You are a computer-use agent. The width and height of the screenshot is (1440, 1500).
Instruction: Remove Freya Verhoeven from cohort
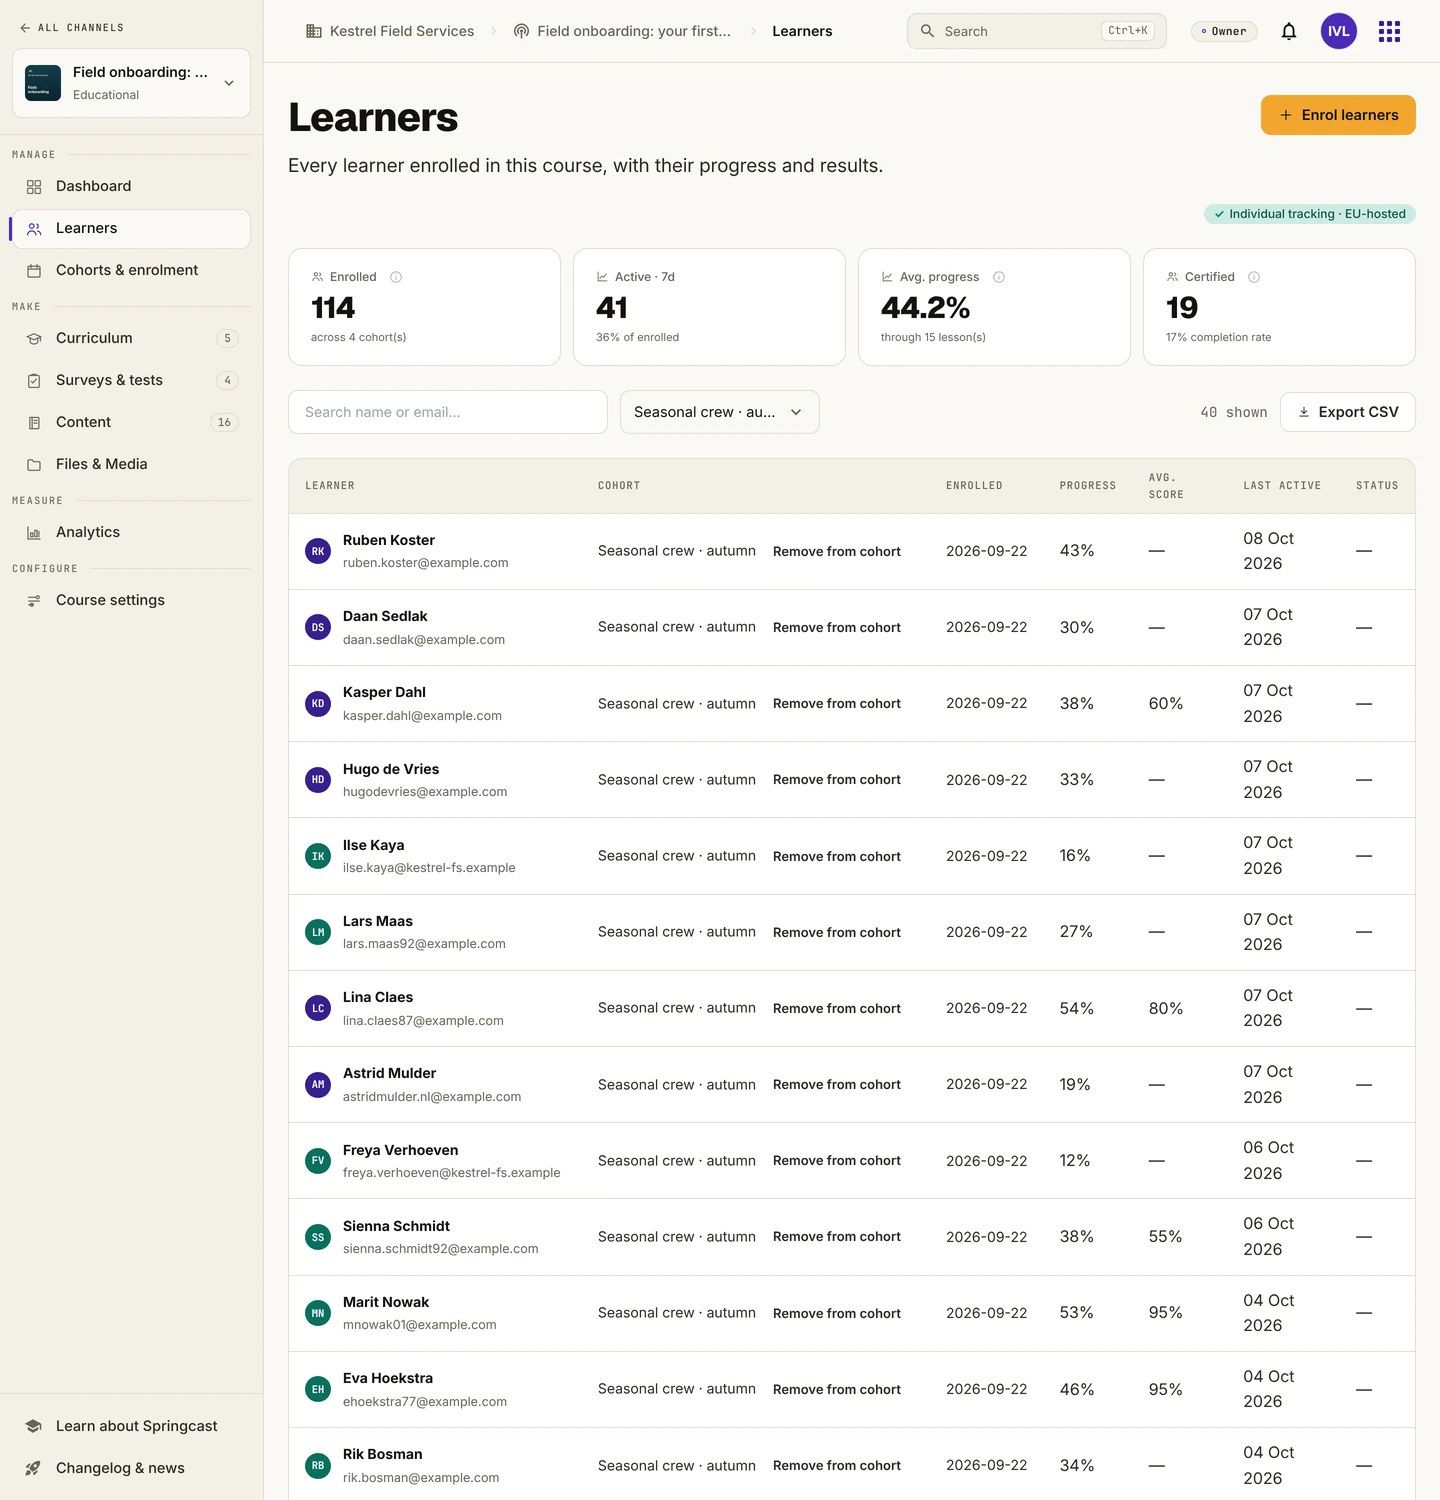(x=837, y=1161)
